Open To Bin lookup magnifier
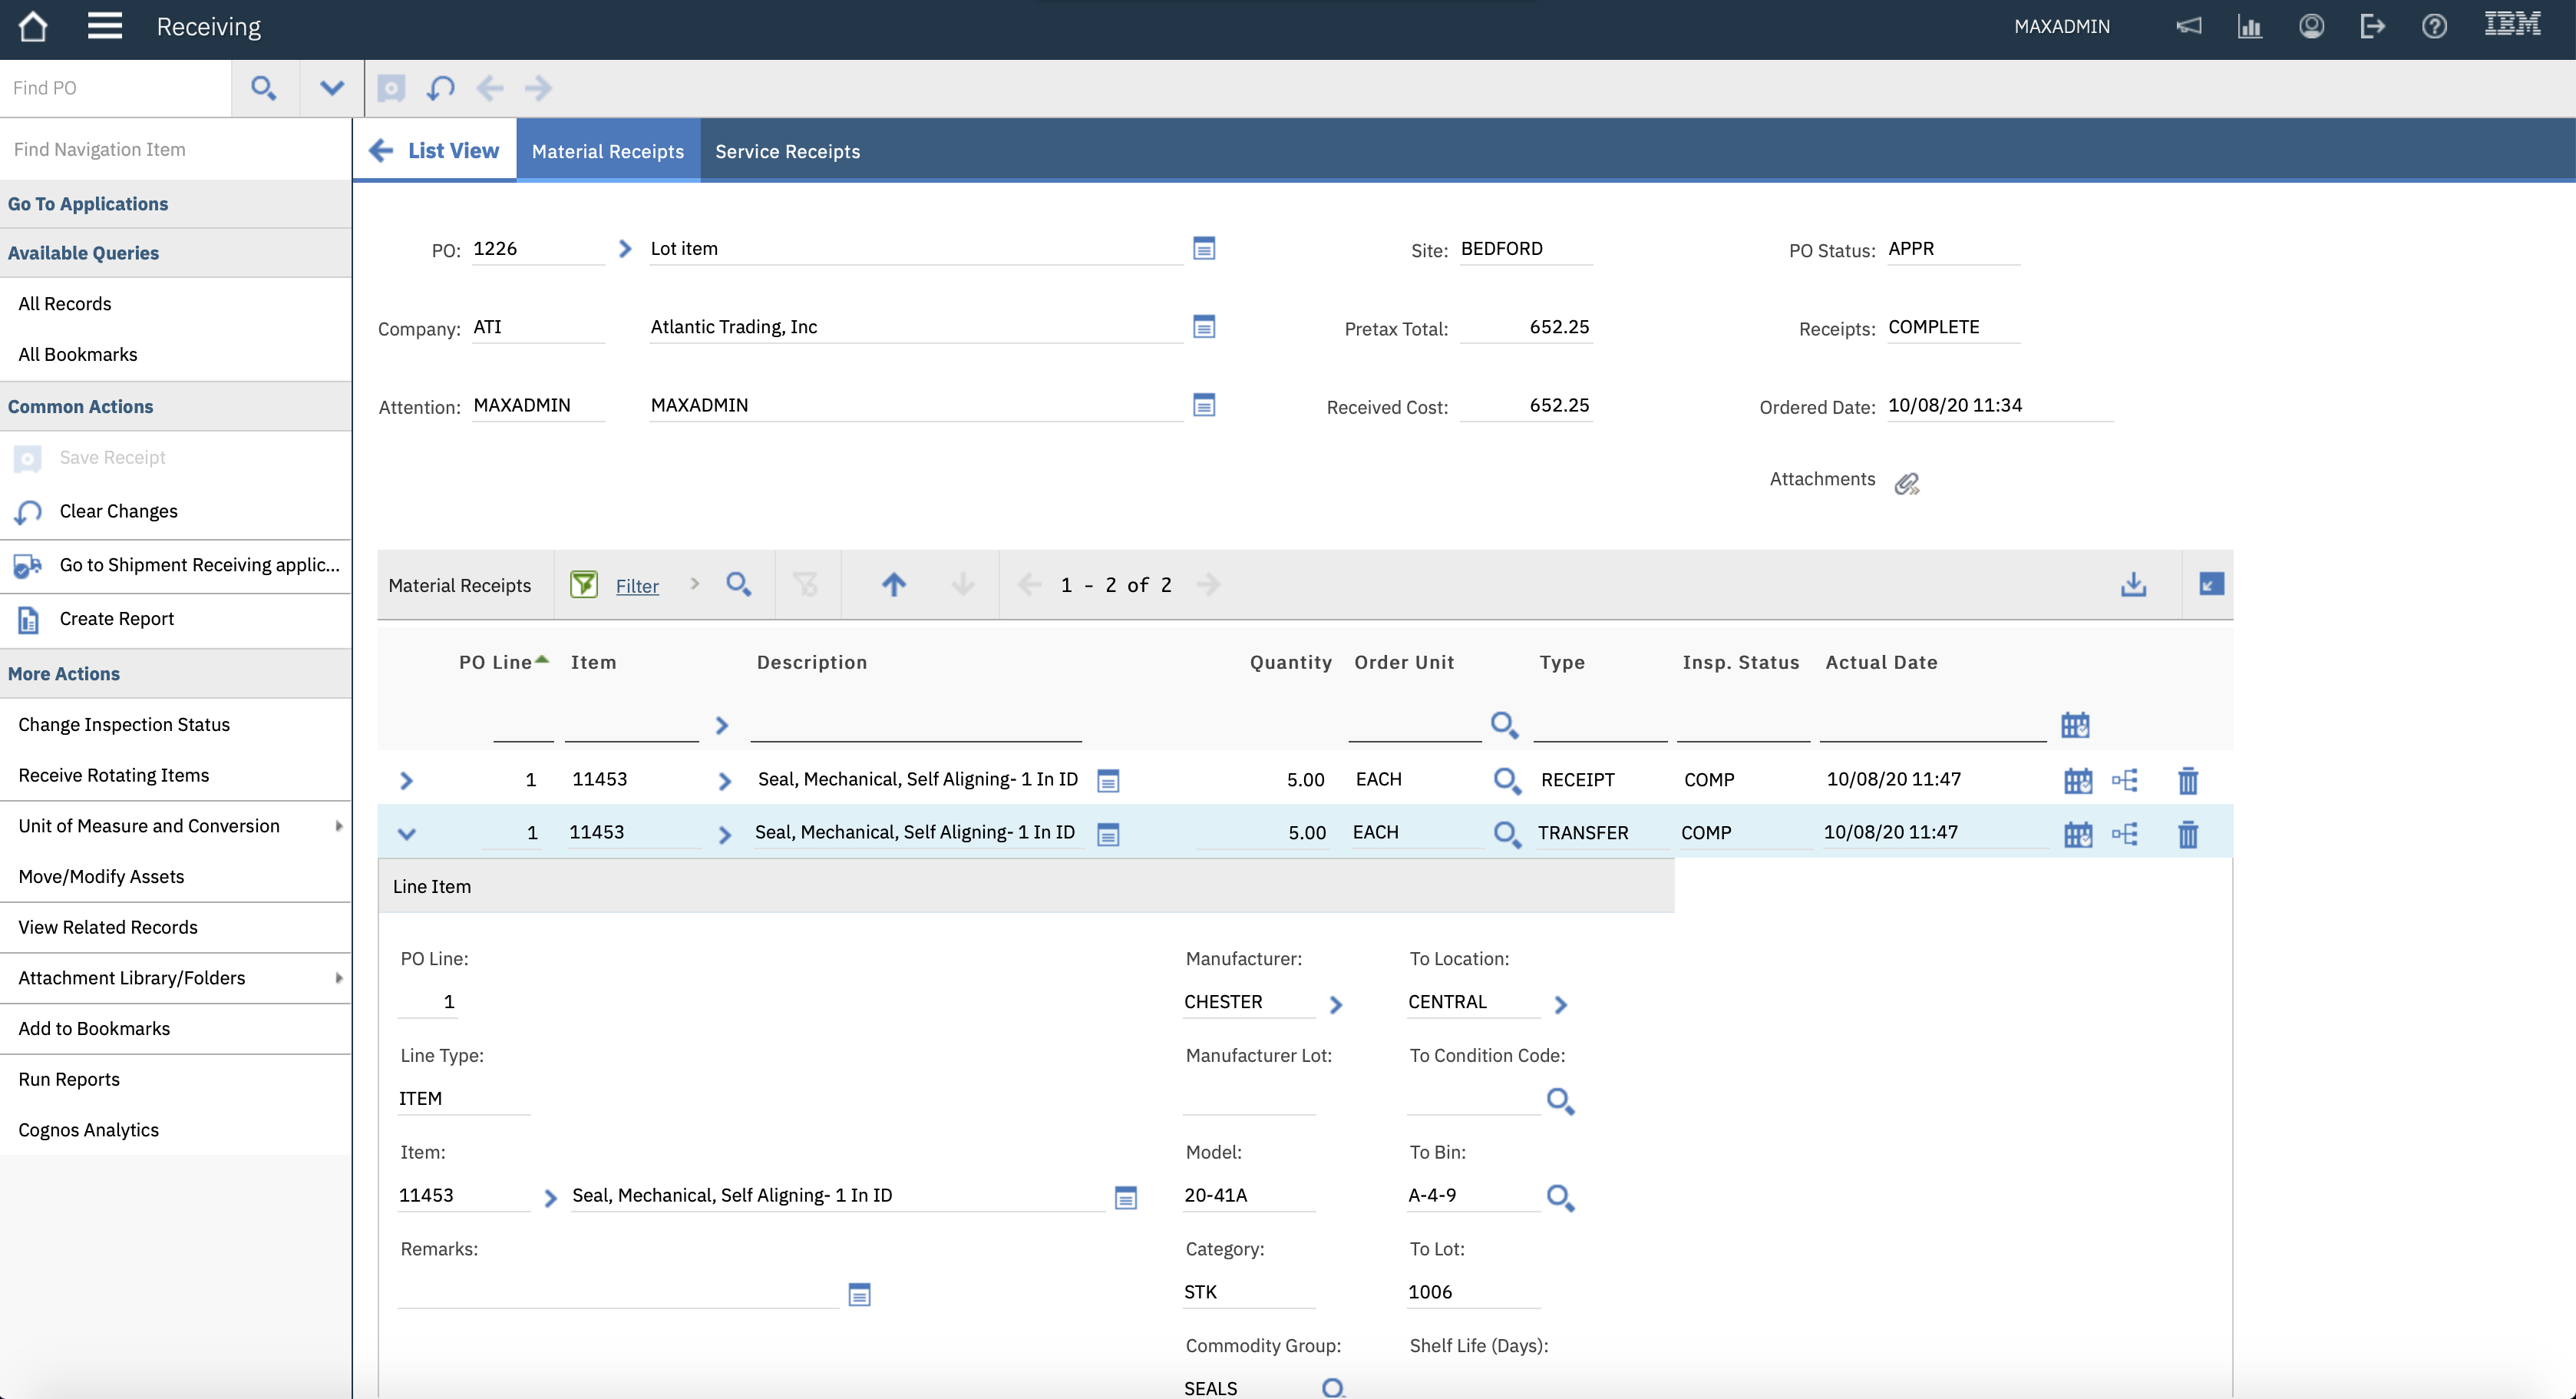The height and width of the screenshot is (1399, 2576). (1560, 1197)
